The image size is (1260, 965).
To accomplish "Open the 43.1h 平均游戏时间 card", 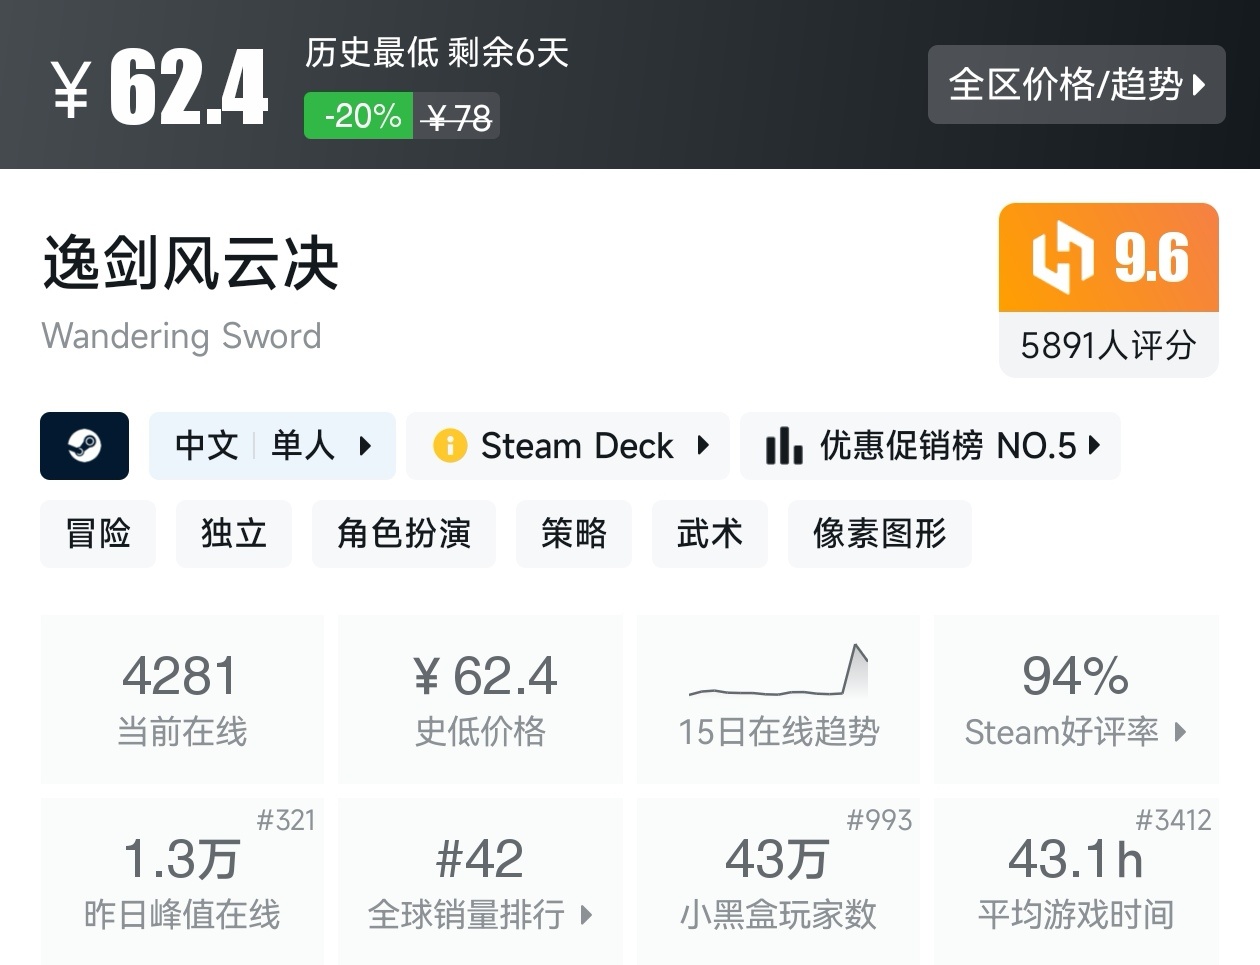I will 1076,881.
